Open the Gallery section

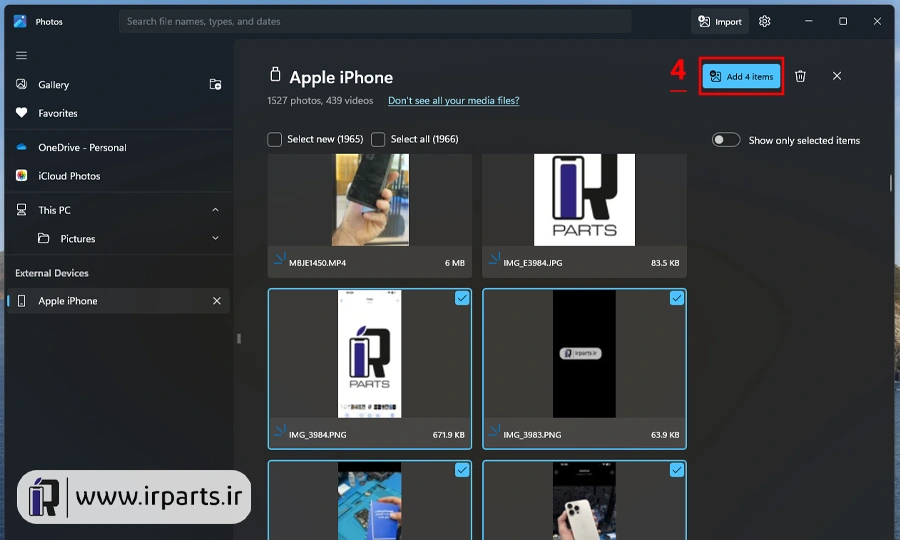point(53,84)
